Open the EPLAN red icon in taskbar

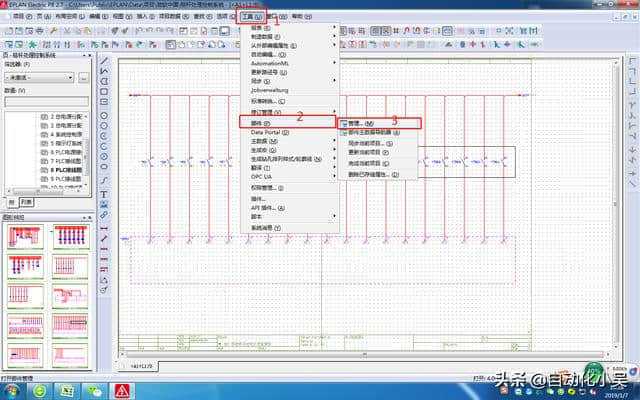click(x=122, y=391)
